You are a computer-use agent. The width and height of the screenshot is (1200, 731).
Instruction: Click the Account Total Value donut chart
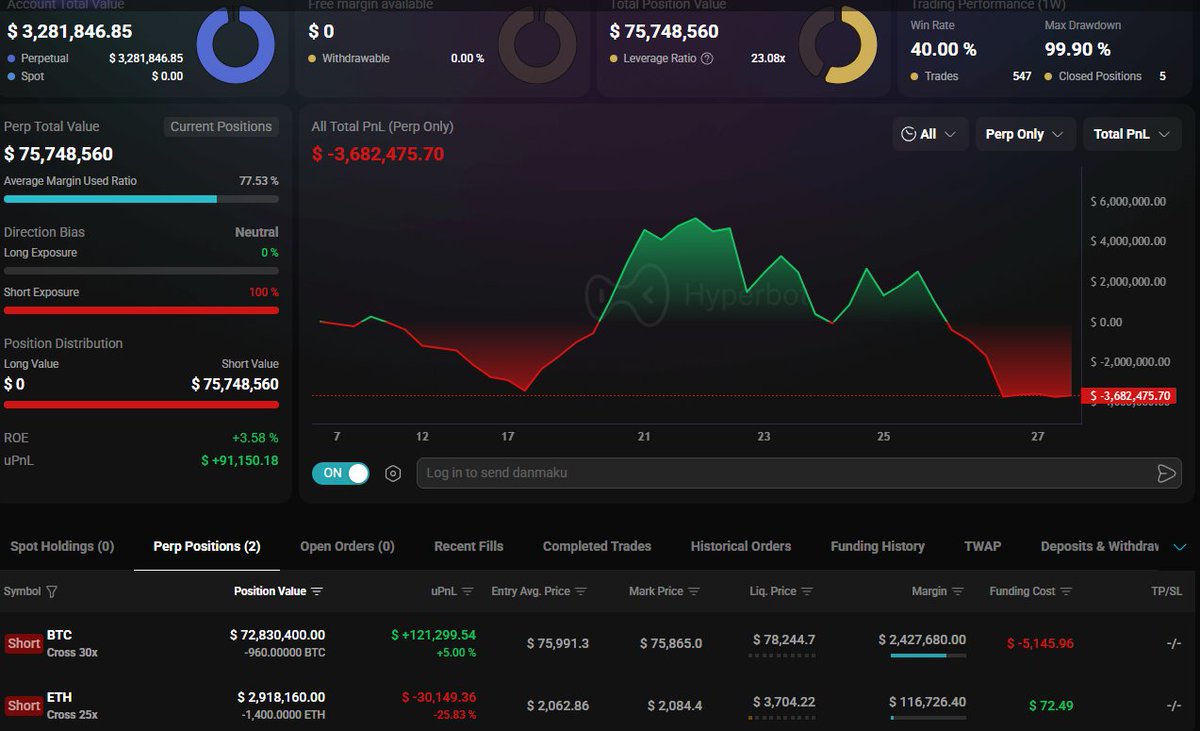[x=235, y=45]
